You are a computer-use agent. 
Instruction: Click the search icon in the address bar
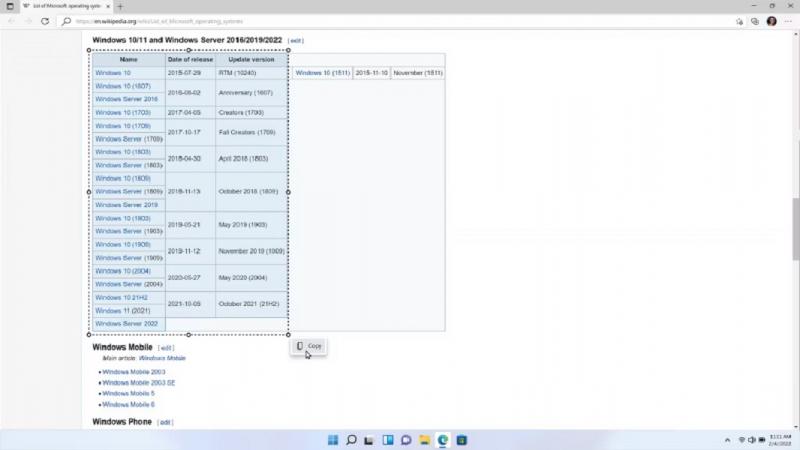click(66, 21)
